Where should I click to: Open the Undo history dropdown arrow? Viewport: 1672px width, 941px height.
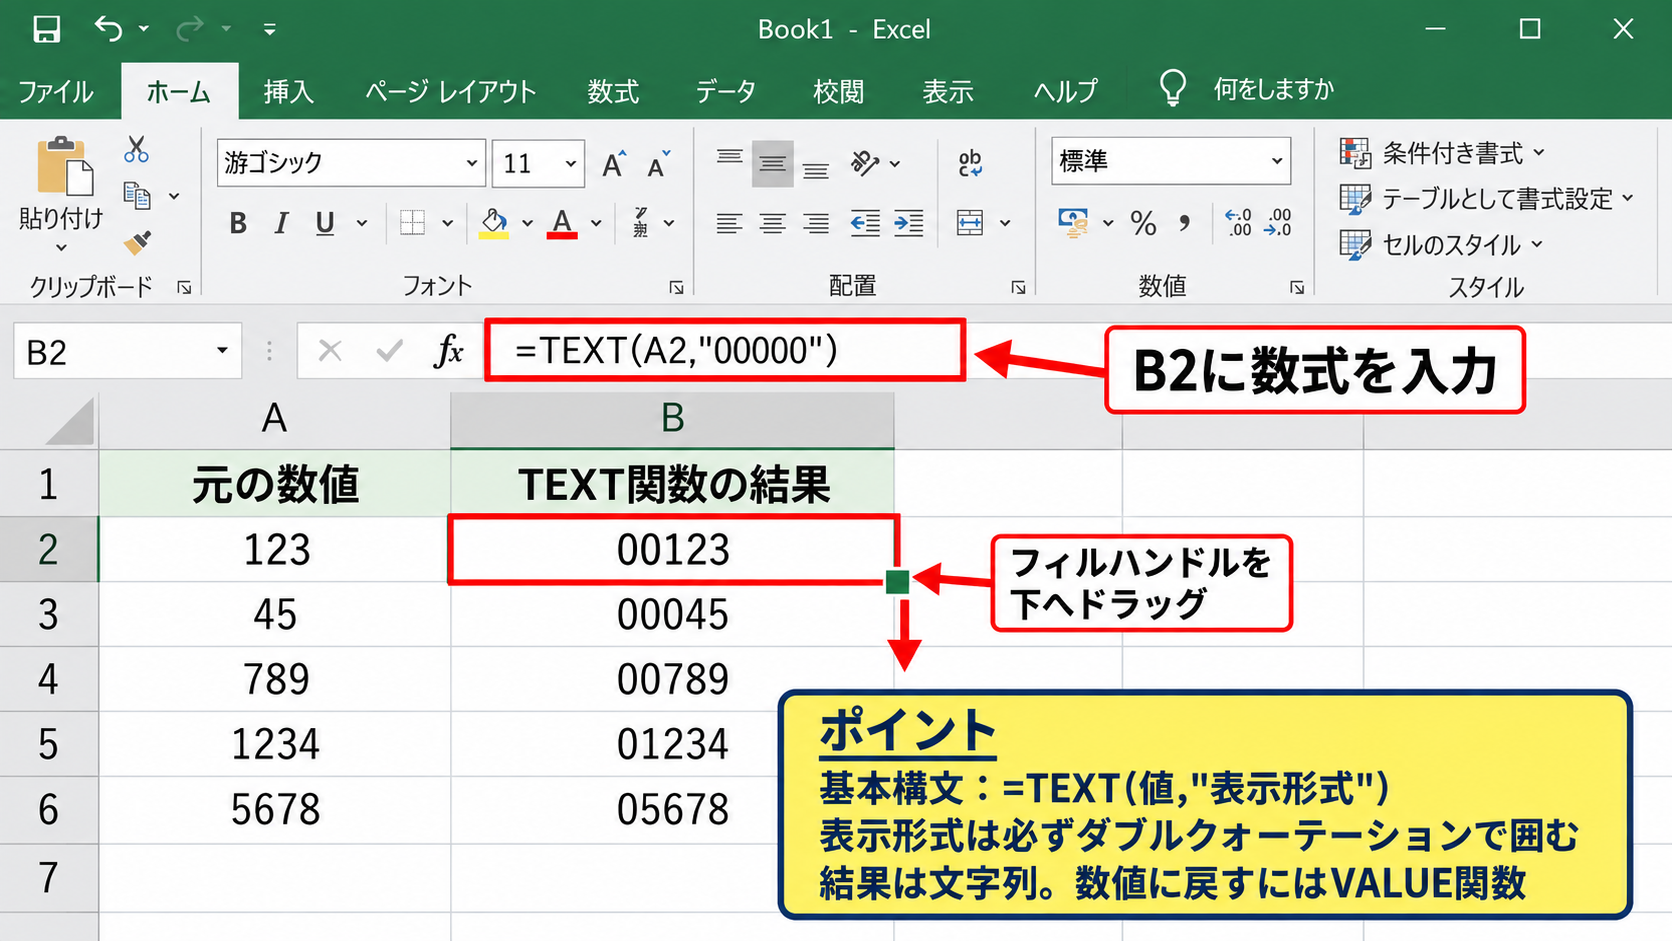pos(144,29)
